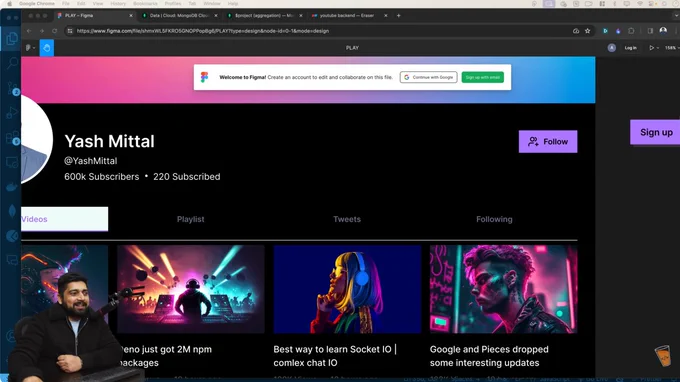Select the Hand tool in Figma toolbar
Image resolution: width=680 pixels, height=382 pixels.
pyautogui.click(x=47, y=48)
